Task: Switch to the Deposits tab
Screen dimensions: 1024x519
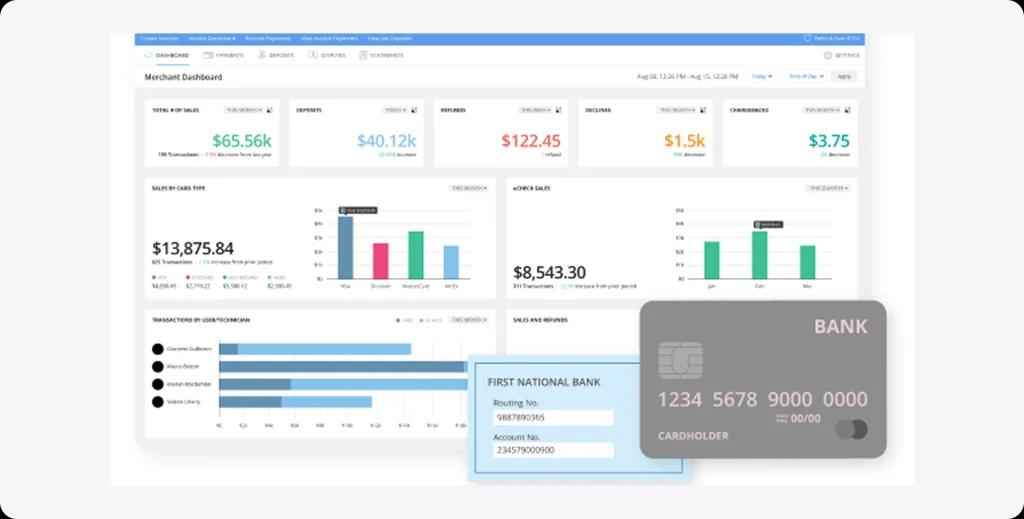Action: (x=276, y=55)
